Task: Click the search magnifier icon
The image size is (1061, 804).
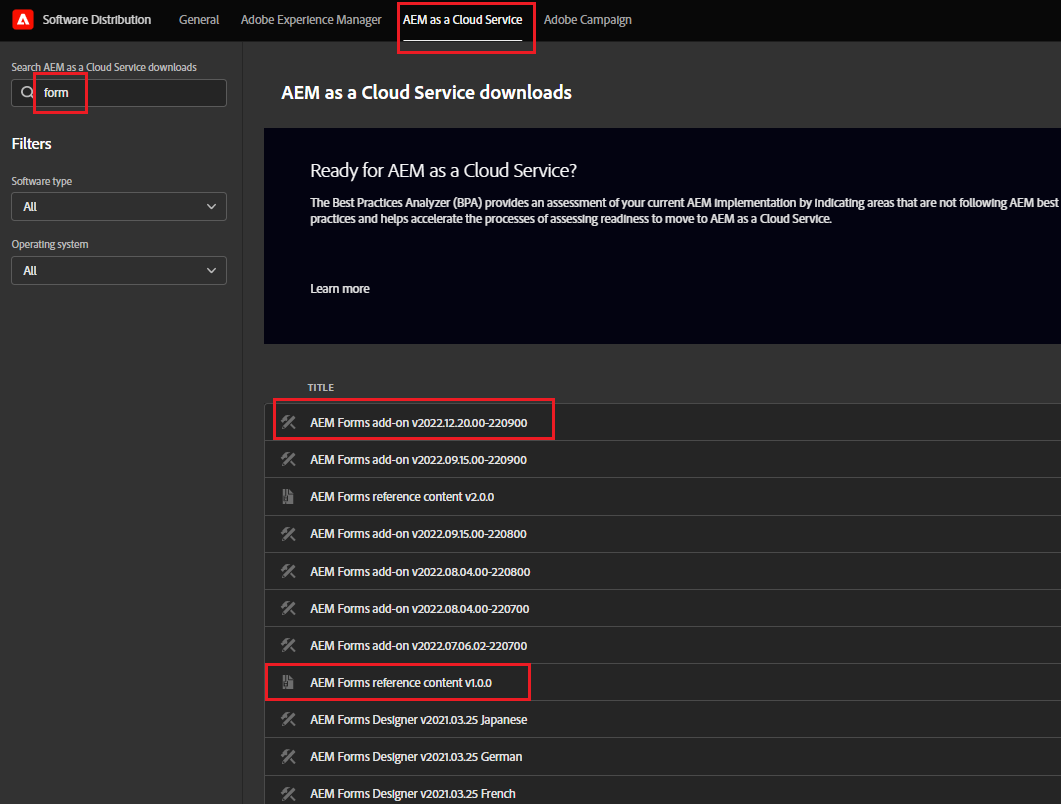Action: [x=26, y=92]
